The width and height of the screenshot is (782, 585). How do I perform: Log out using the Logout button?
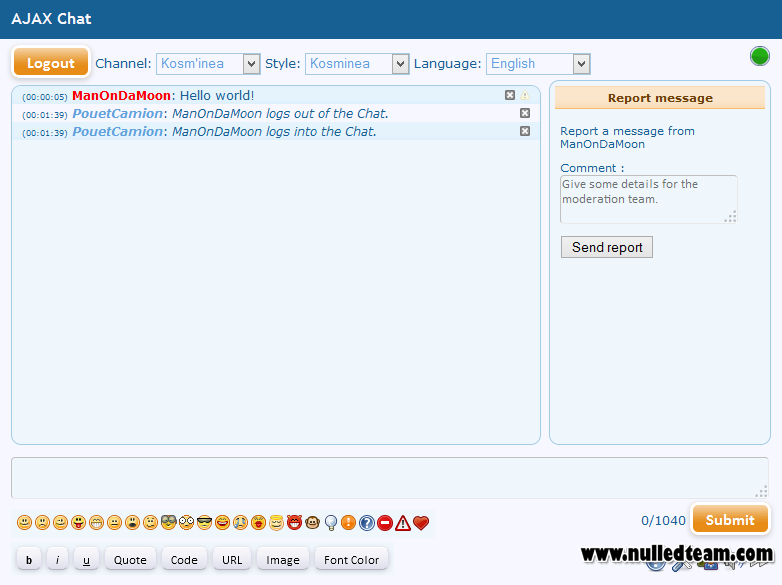pyautogui.click(x=50, y=62)
